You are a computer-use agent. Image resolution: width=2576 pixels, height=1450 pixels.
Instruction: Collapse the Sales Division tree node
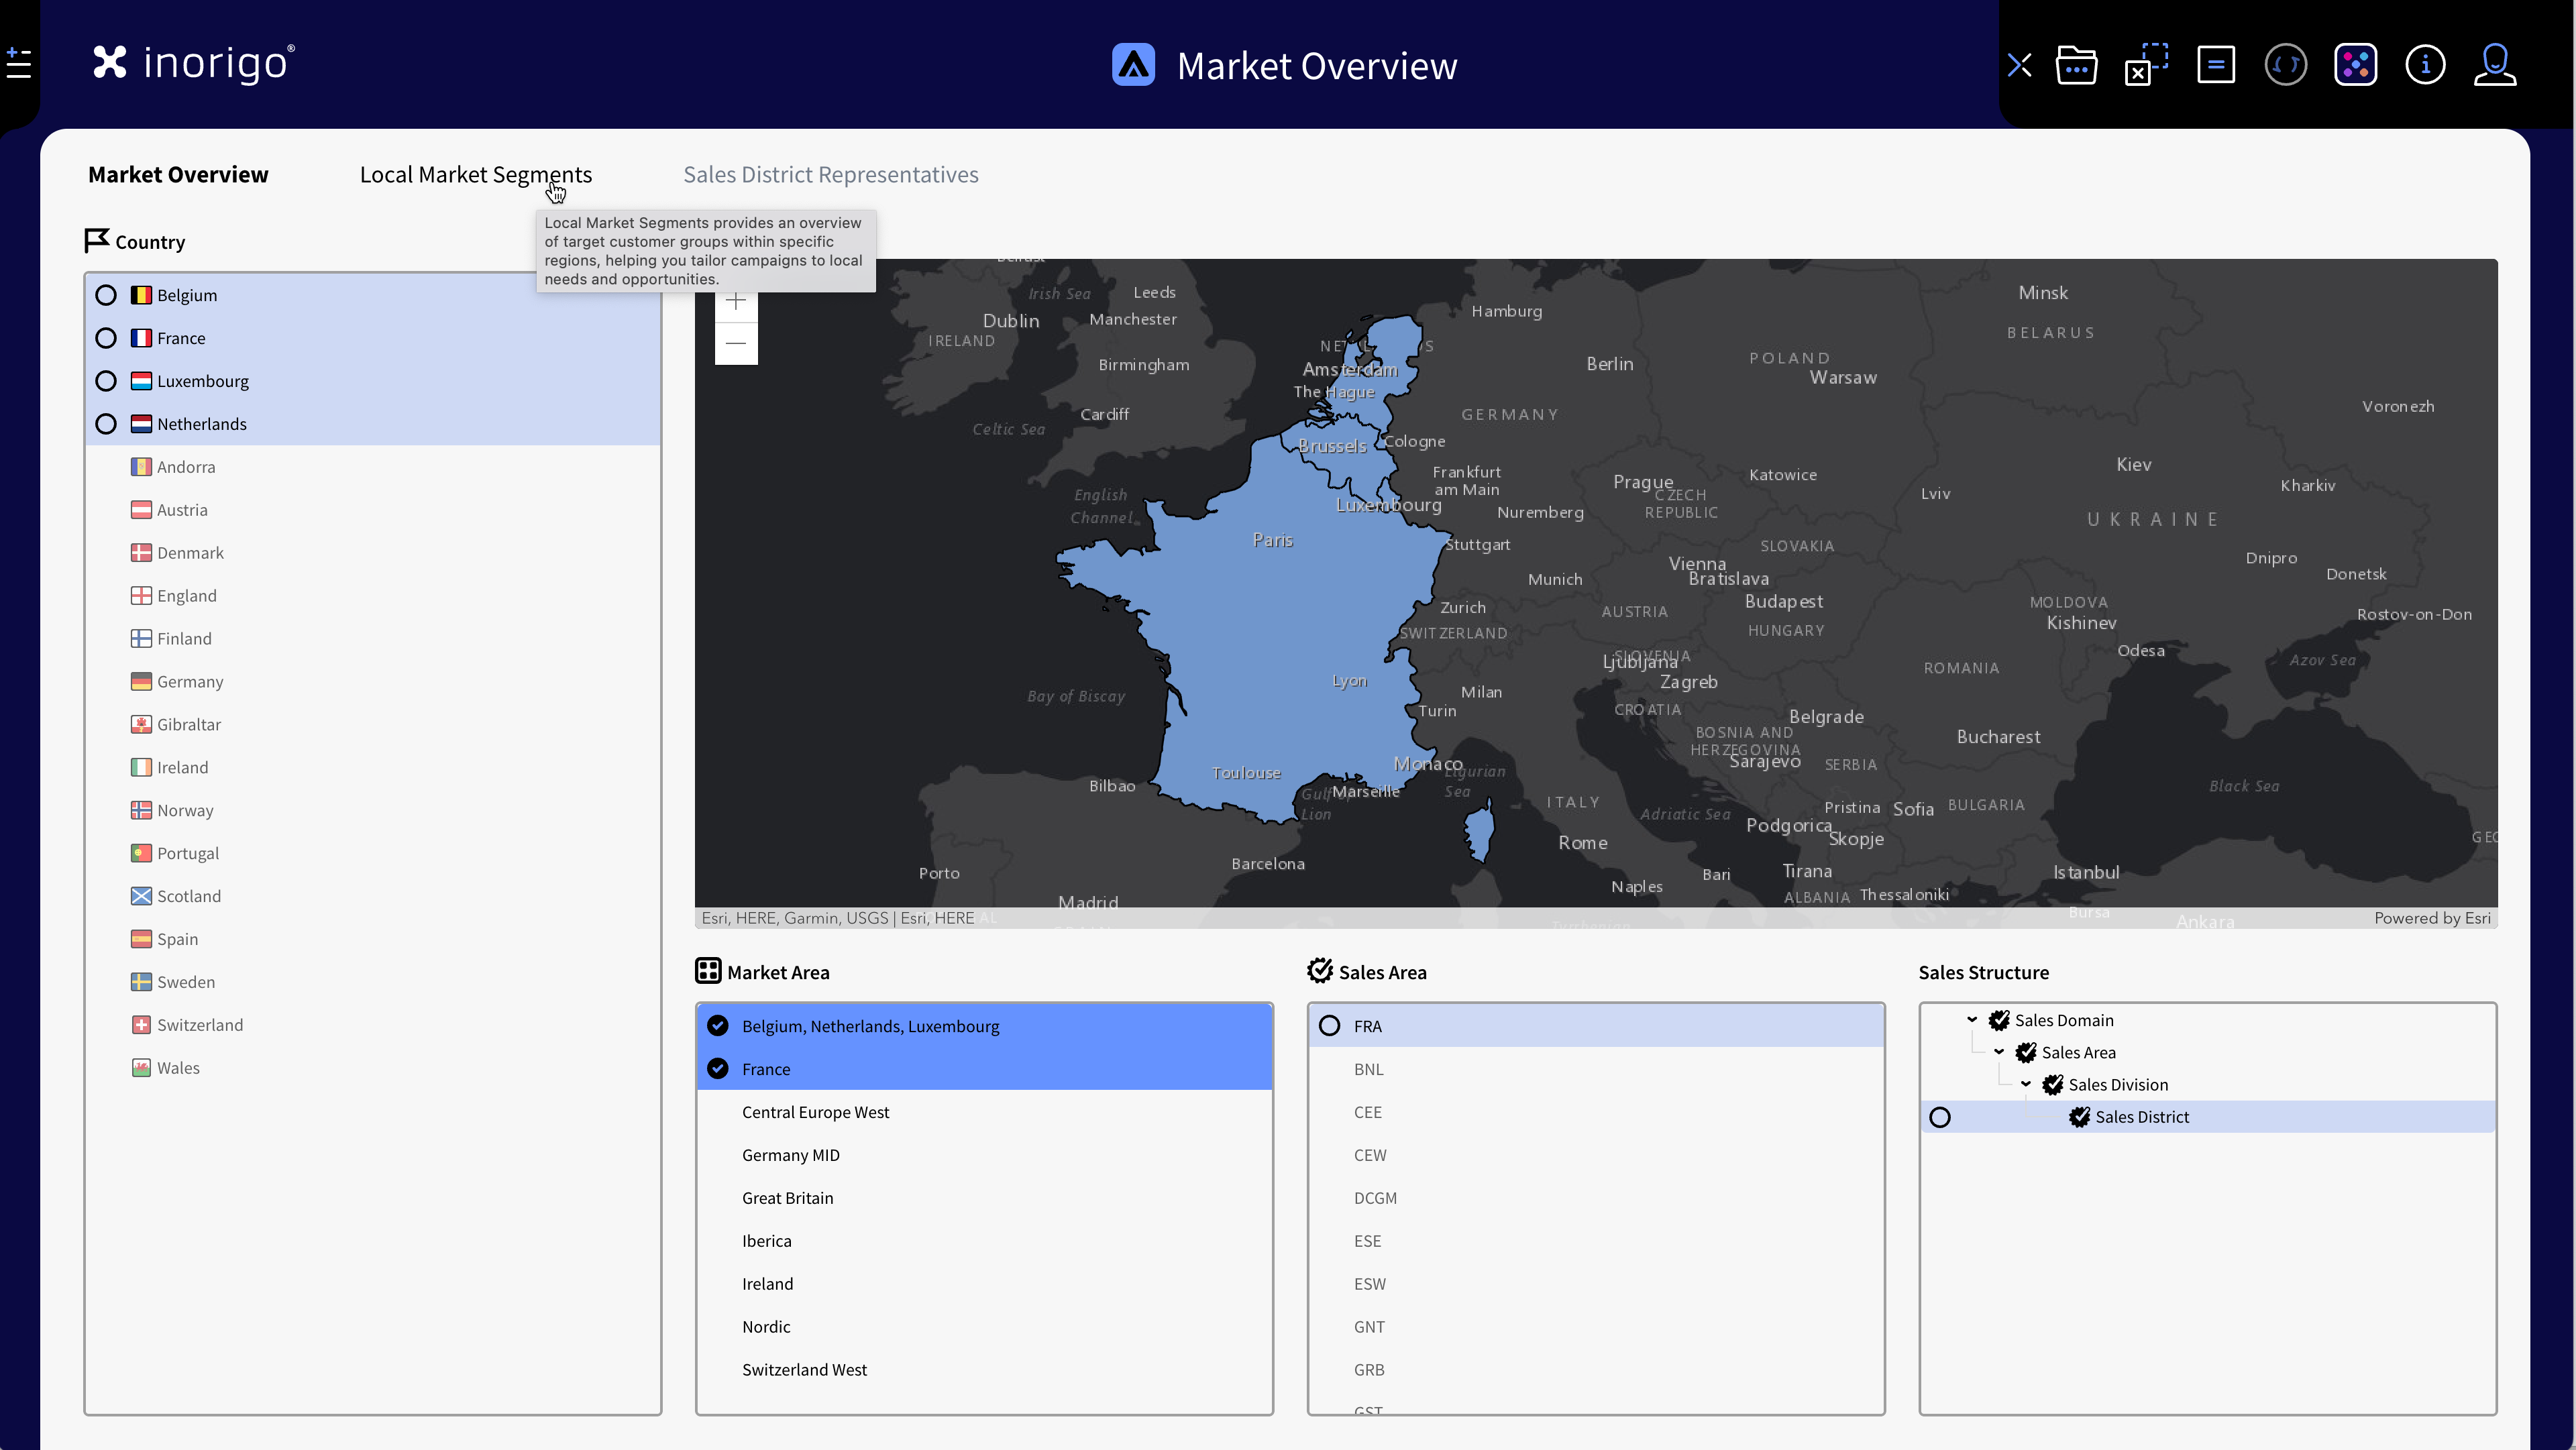coord(2026,1084)
